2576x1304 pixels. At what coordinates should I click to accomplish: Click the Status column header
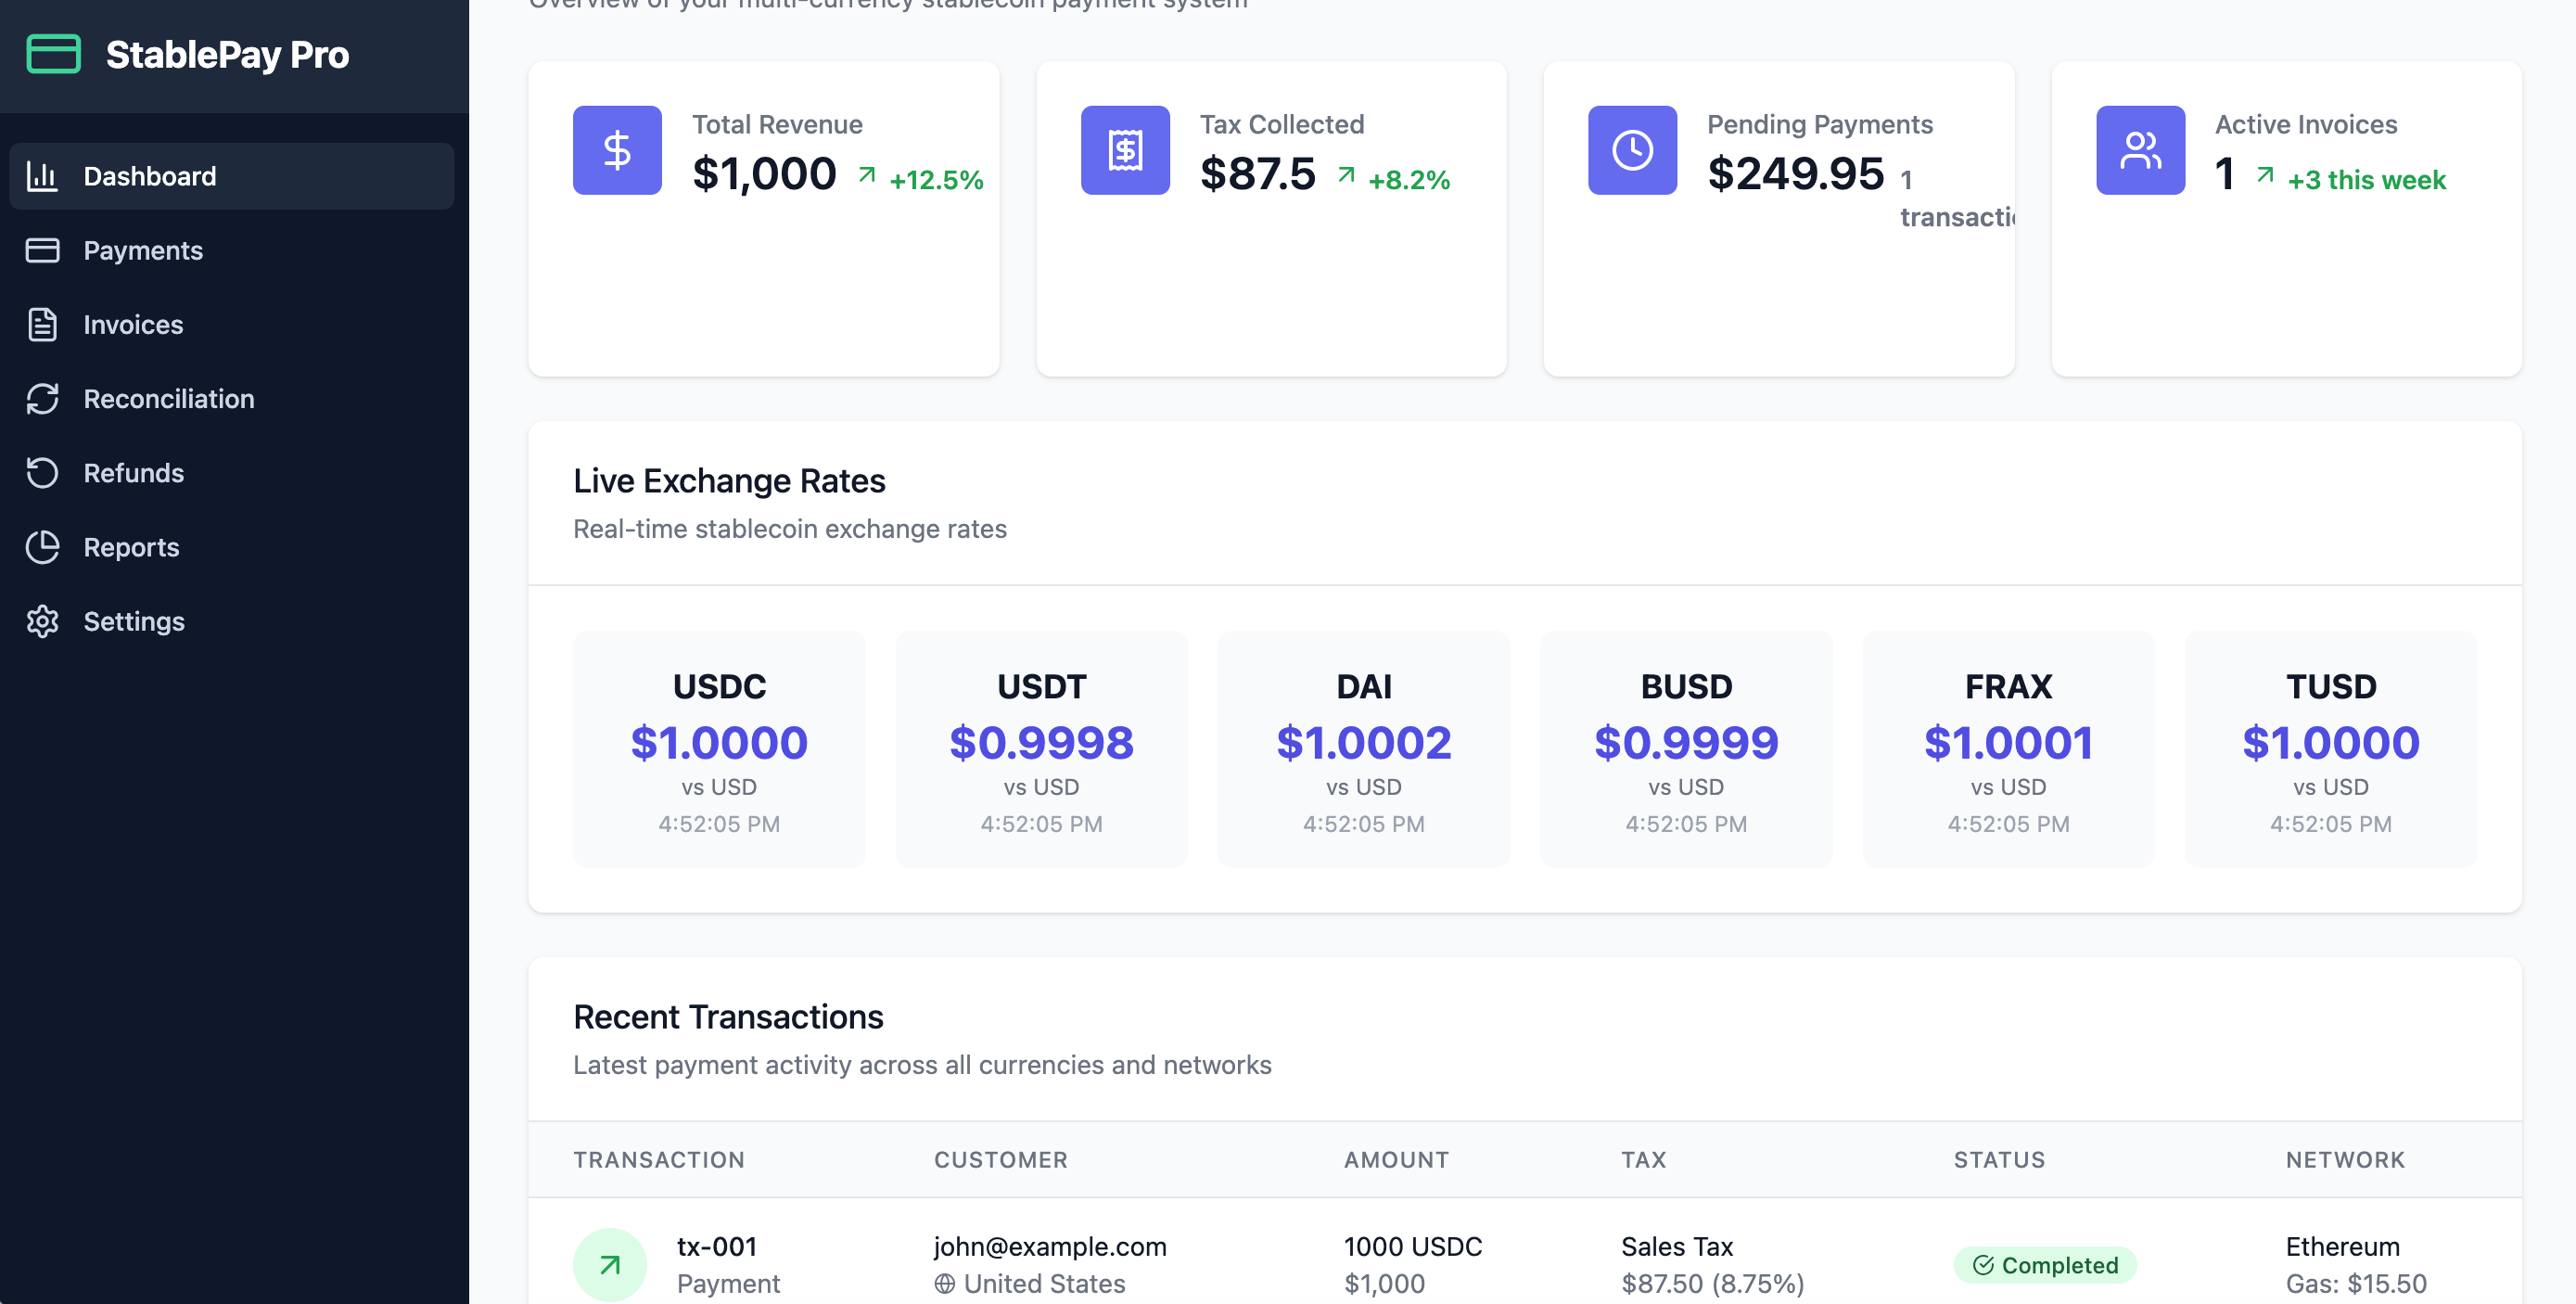tap(1999, 1160)
